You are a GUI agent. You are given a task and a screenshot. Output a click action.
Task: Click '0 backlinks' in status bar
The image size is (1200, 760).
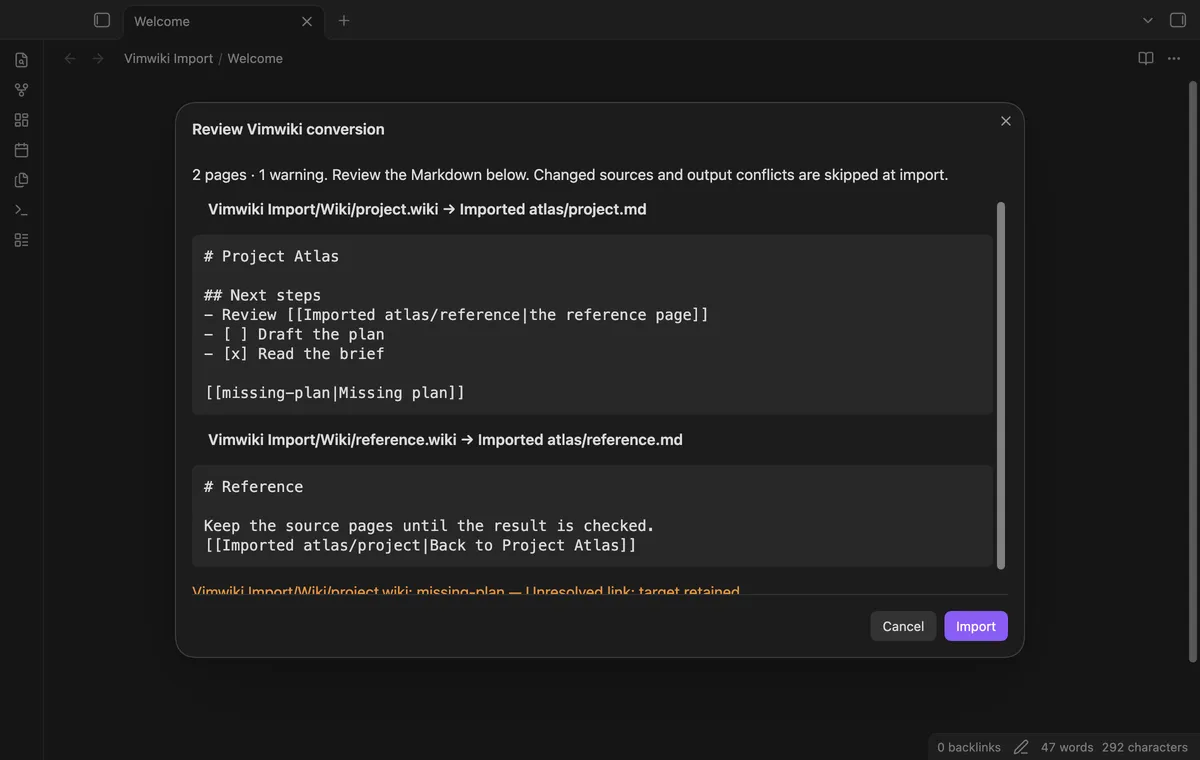pos(969,747)
